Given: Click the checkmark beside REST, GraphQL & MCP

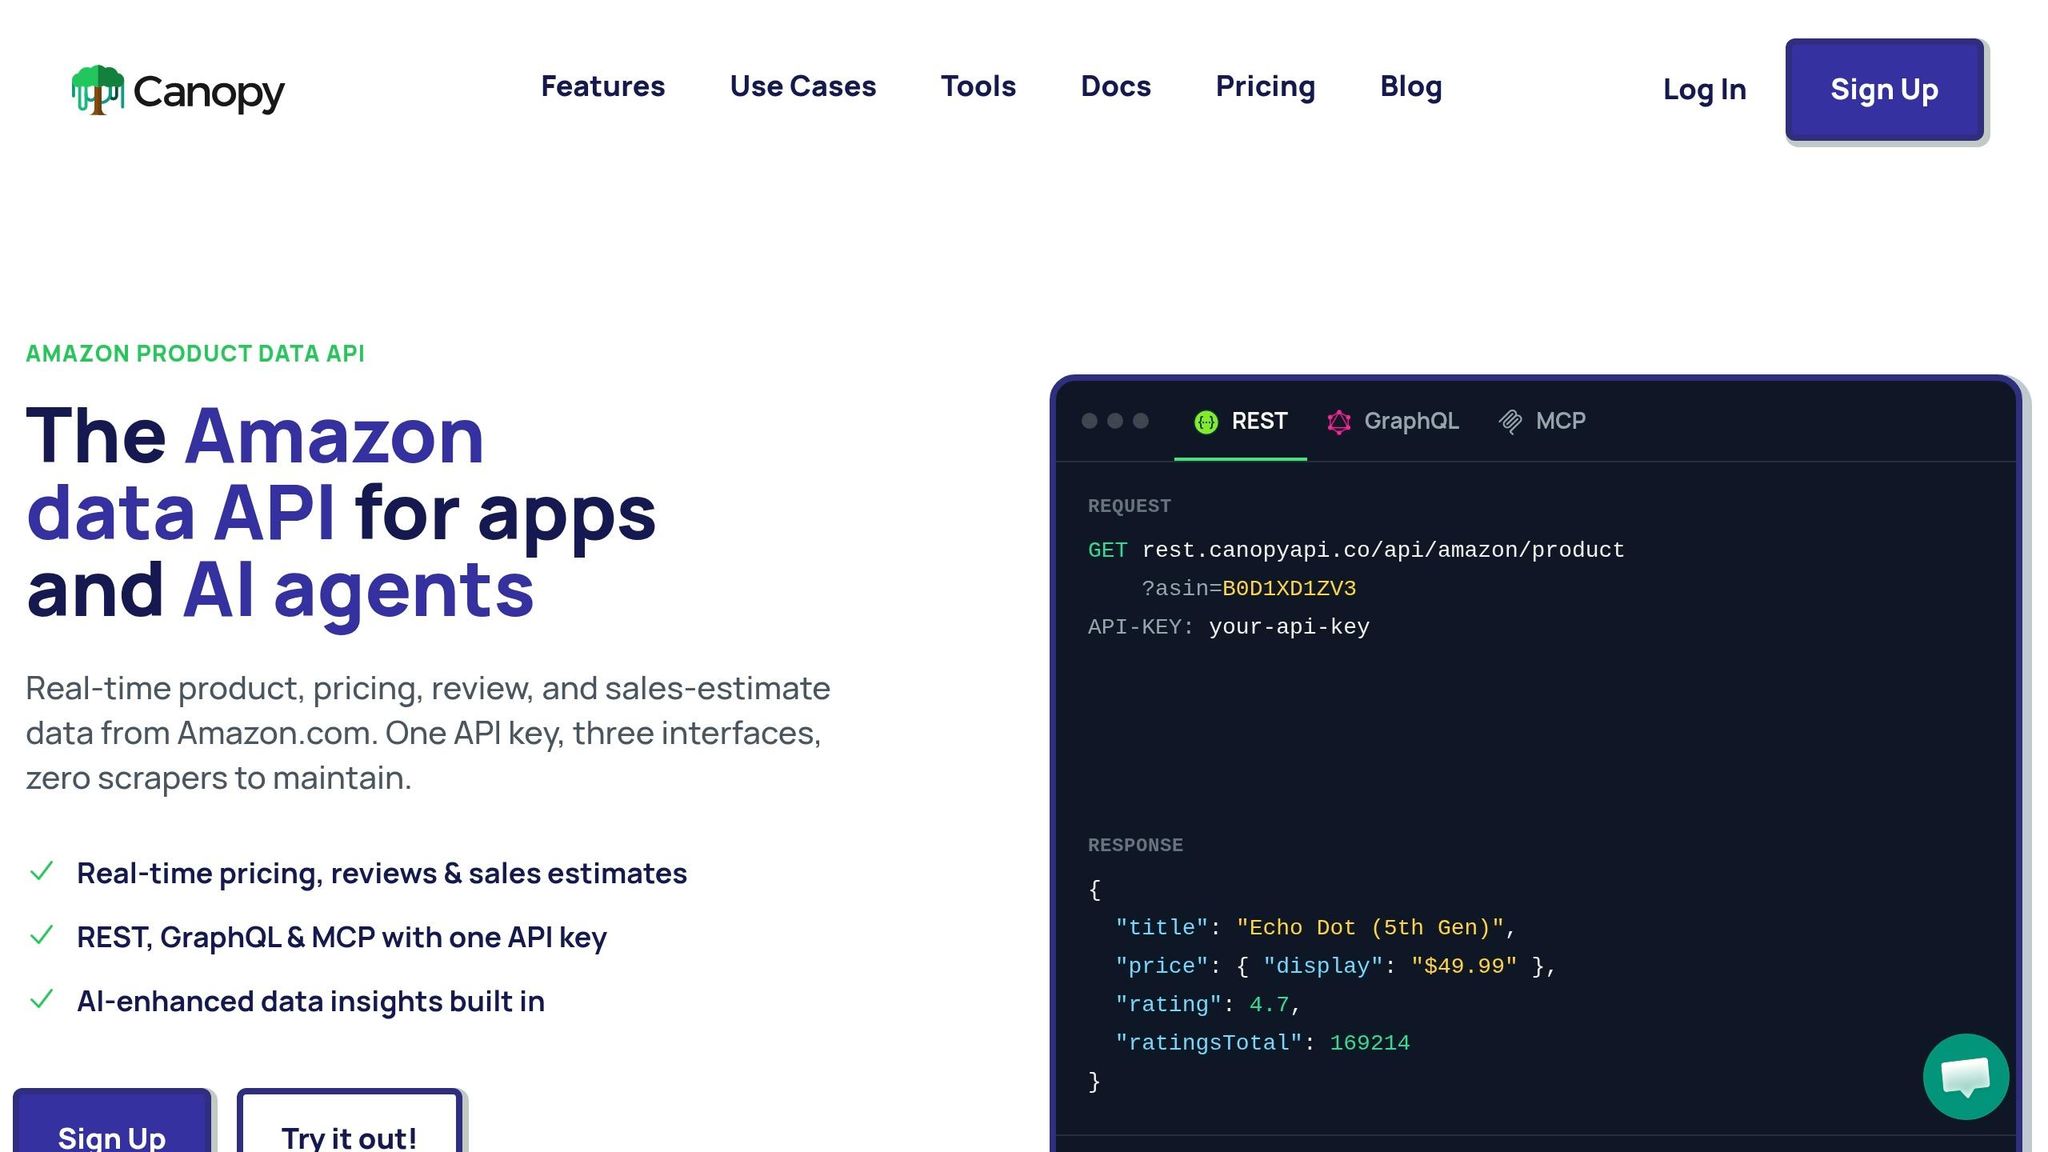Looking at the screenshot, I should pos(42,936).
